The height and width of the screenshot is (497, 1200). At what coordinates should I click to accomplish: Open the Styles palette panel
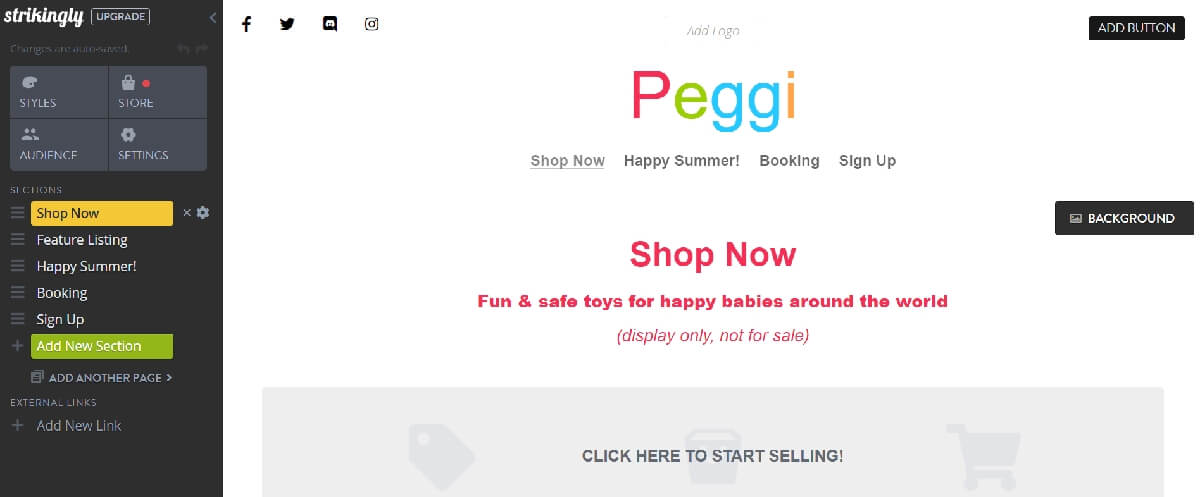59,92
